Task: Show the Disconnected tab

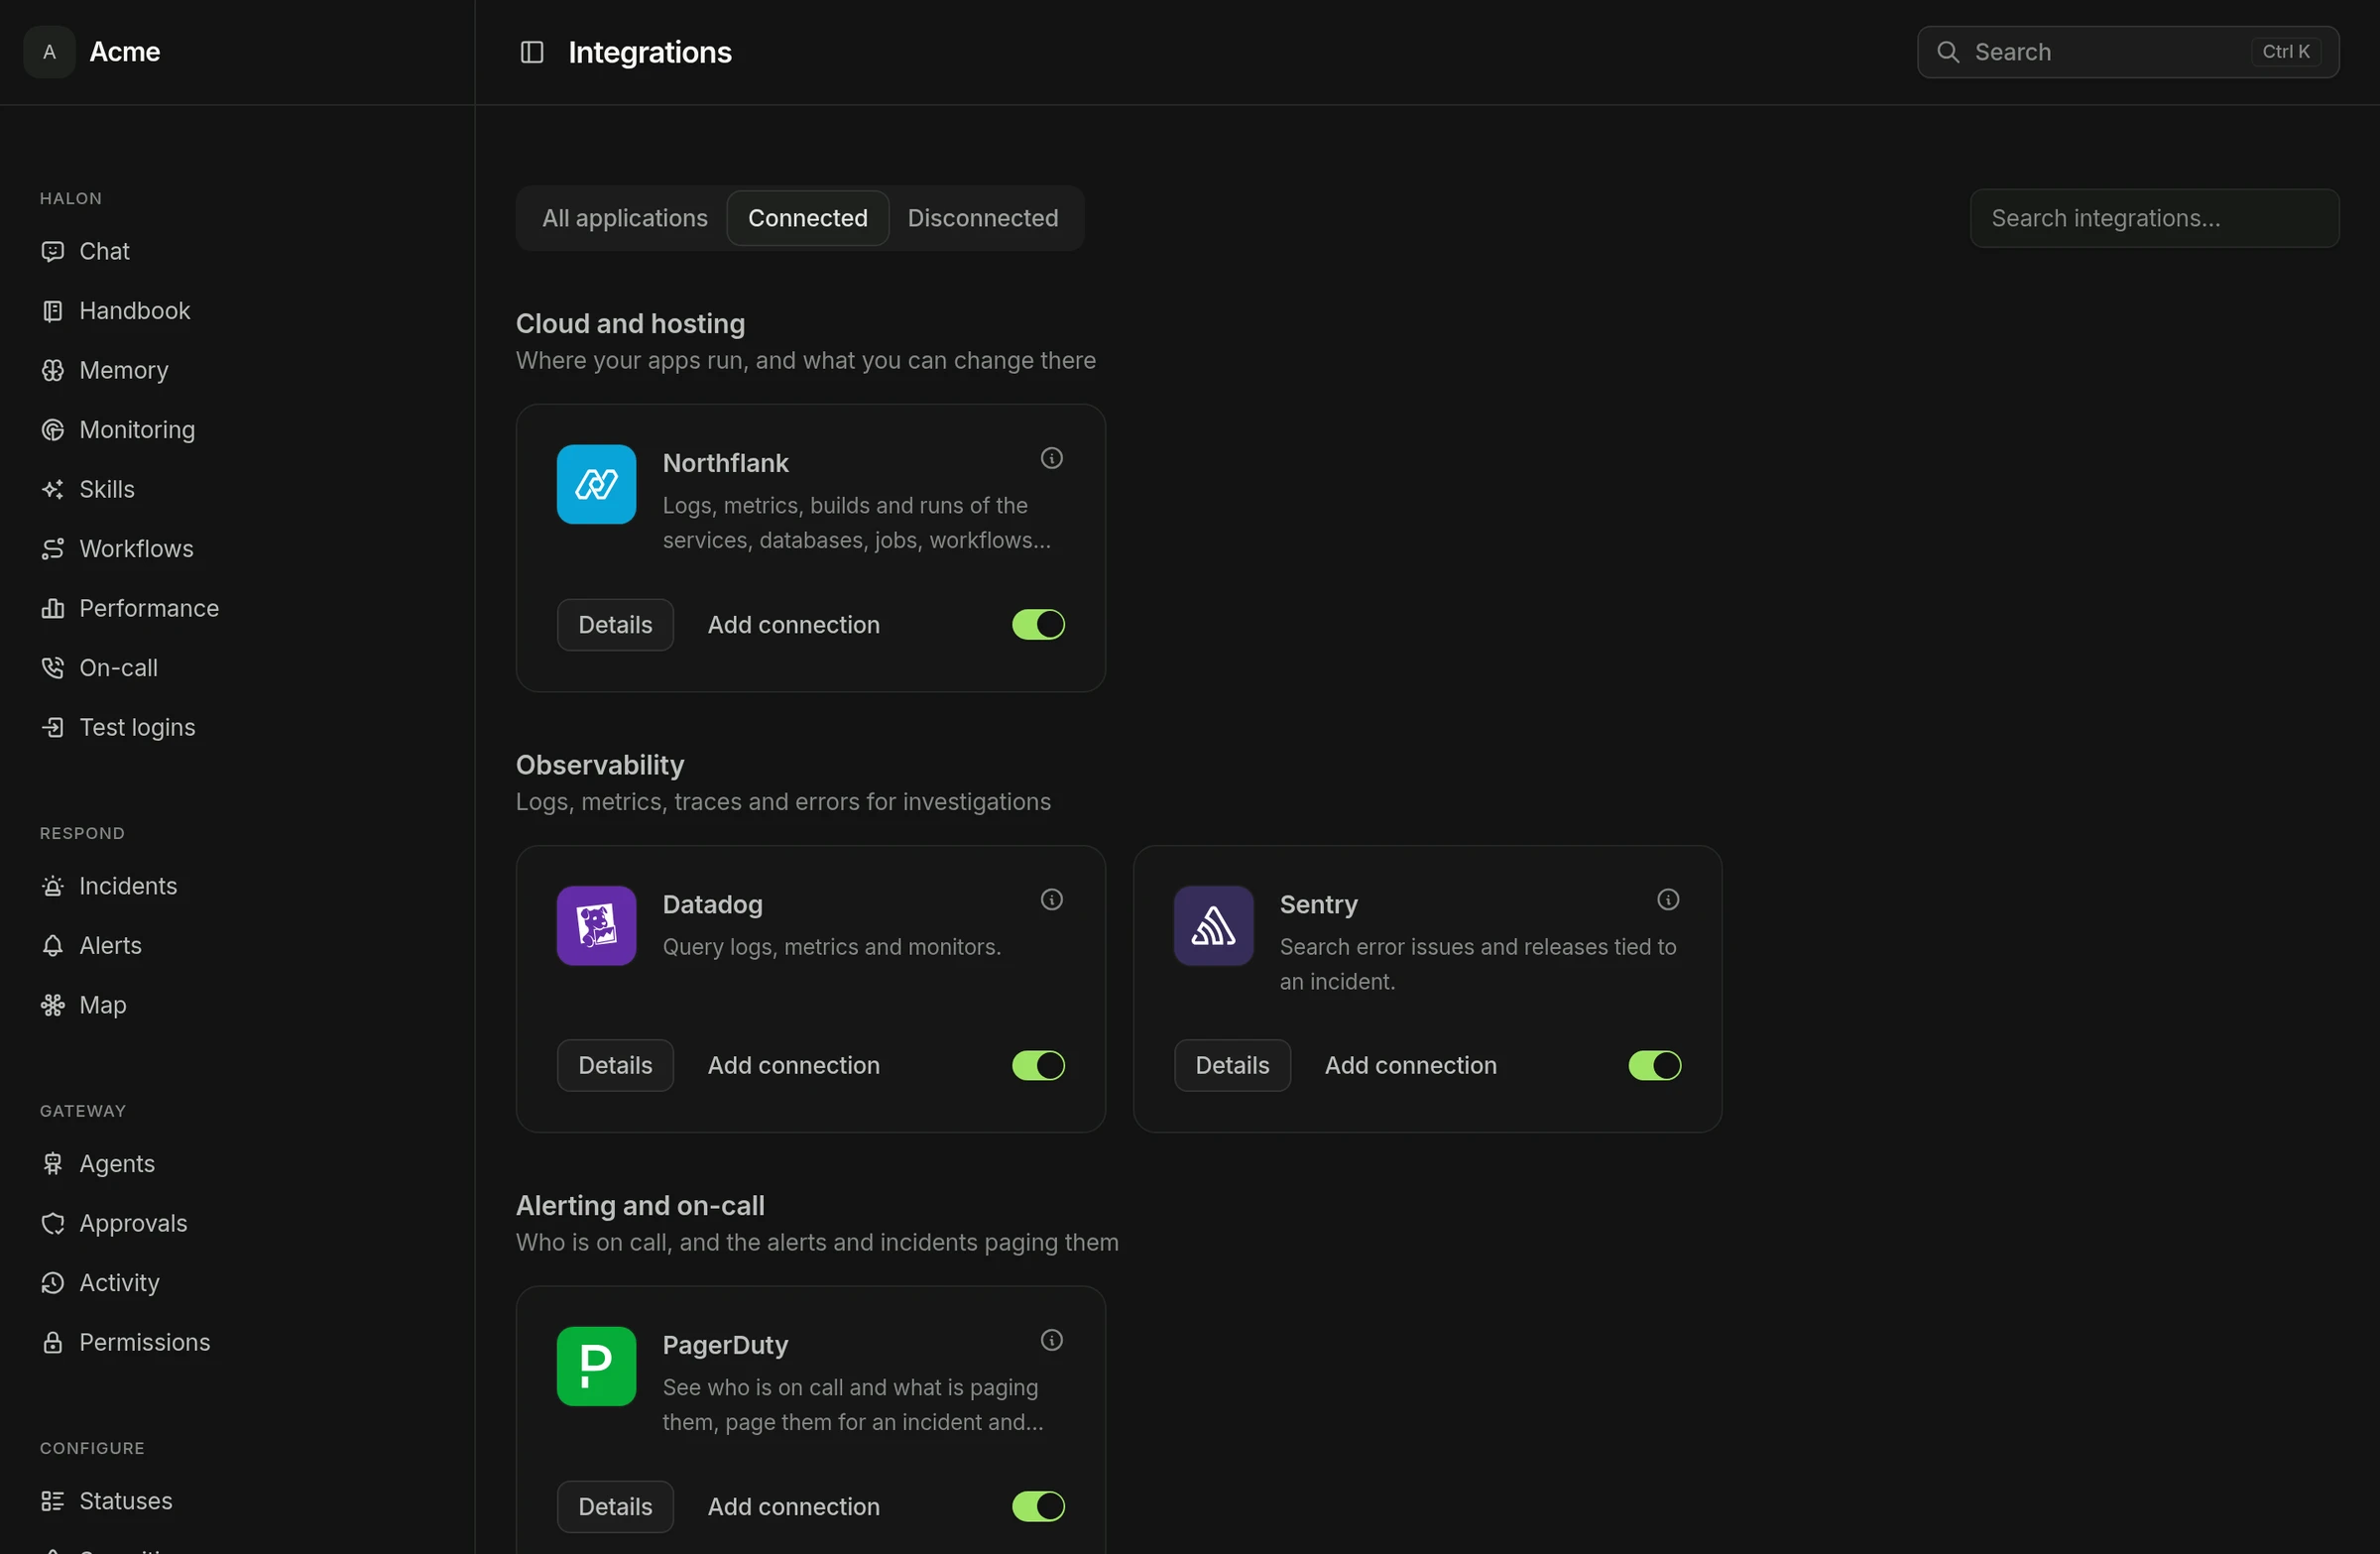Action: 983,218
